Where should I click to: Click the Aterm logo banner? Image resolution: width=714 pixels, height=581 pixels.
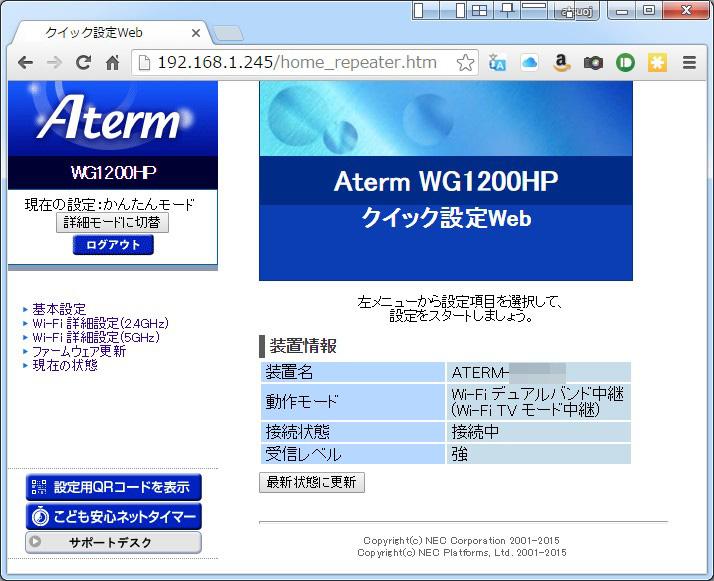[113, 118]
